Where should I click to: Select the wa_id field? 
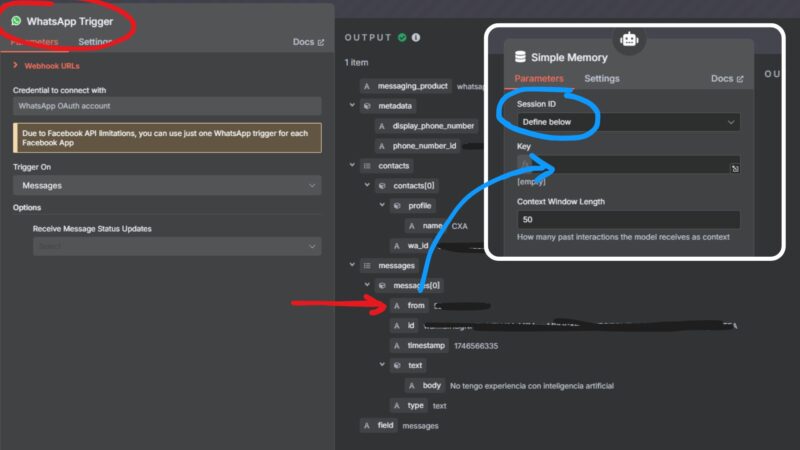pyautogui.click(x=411, y=245)
